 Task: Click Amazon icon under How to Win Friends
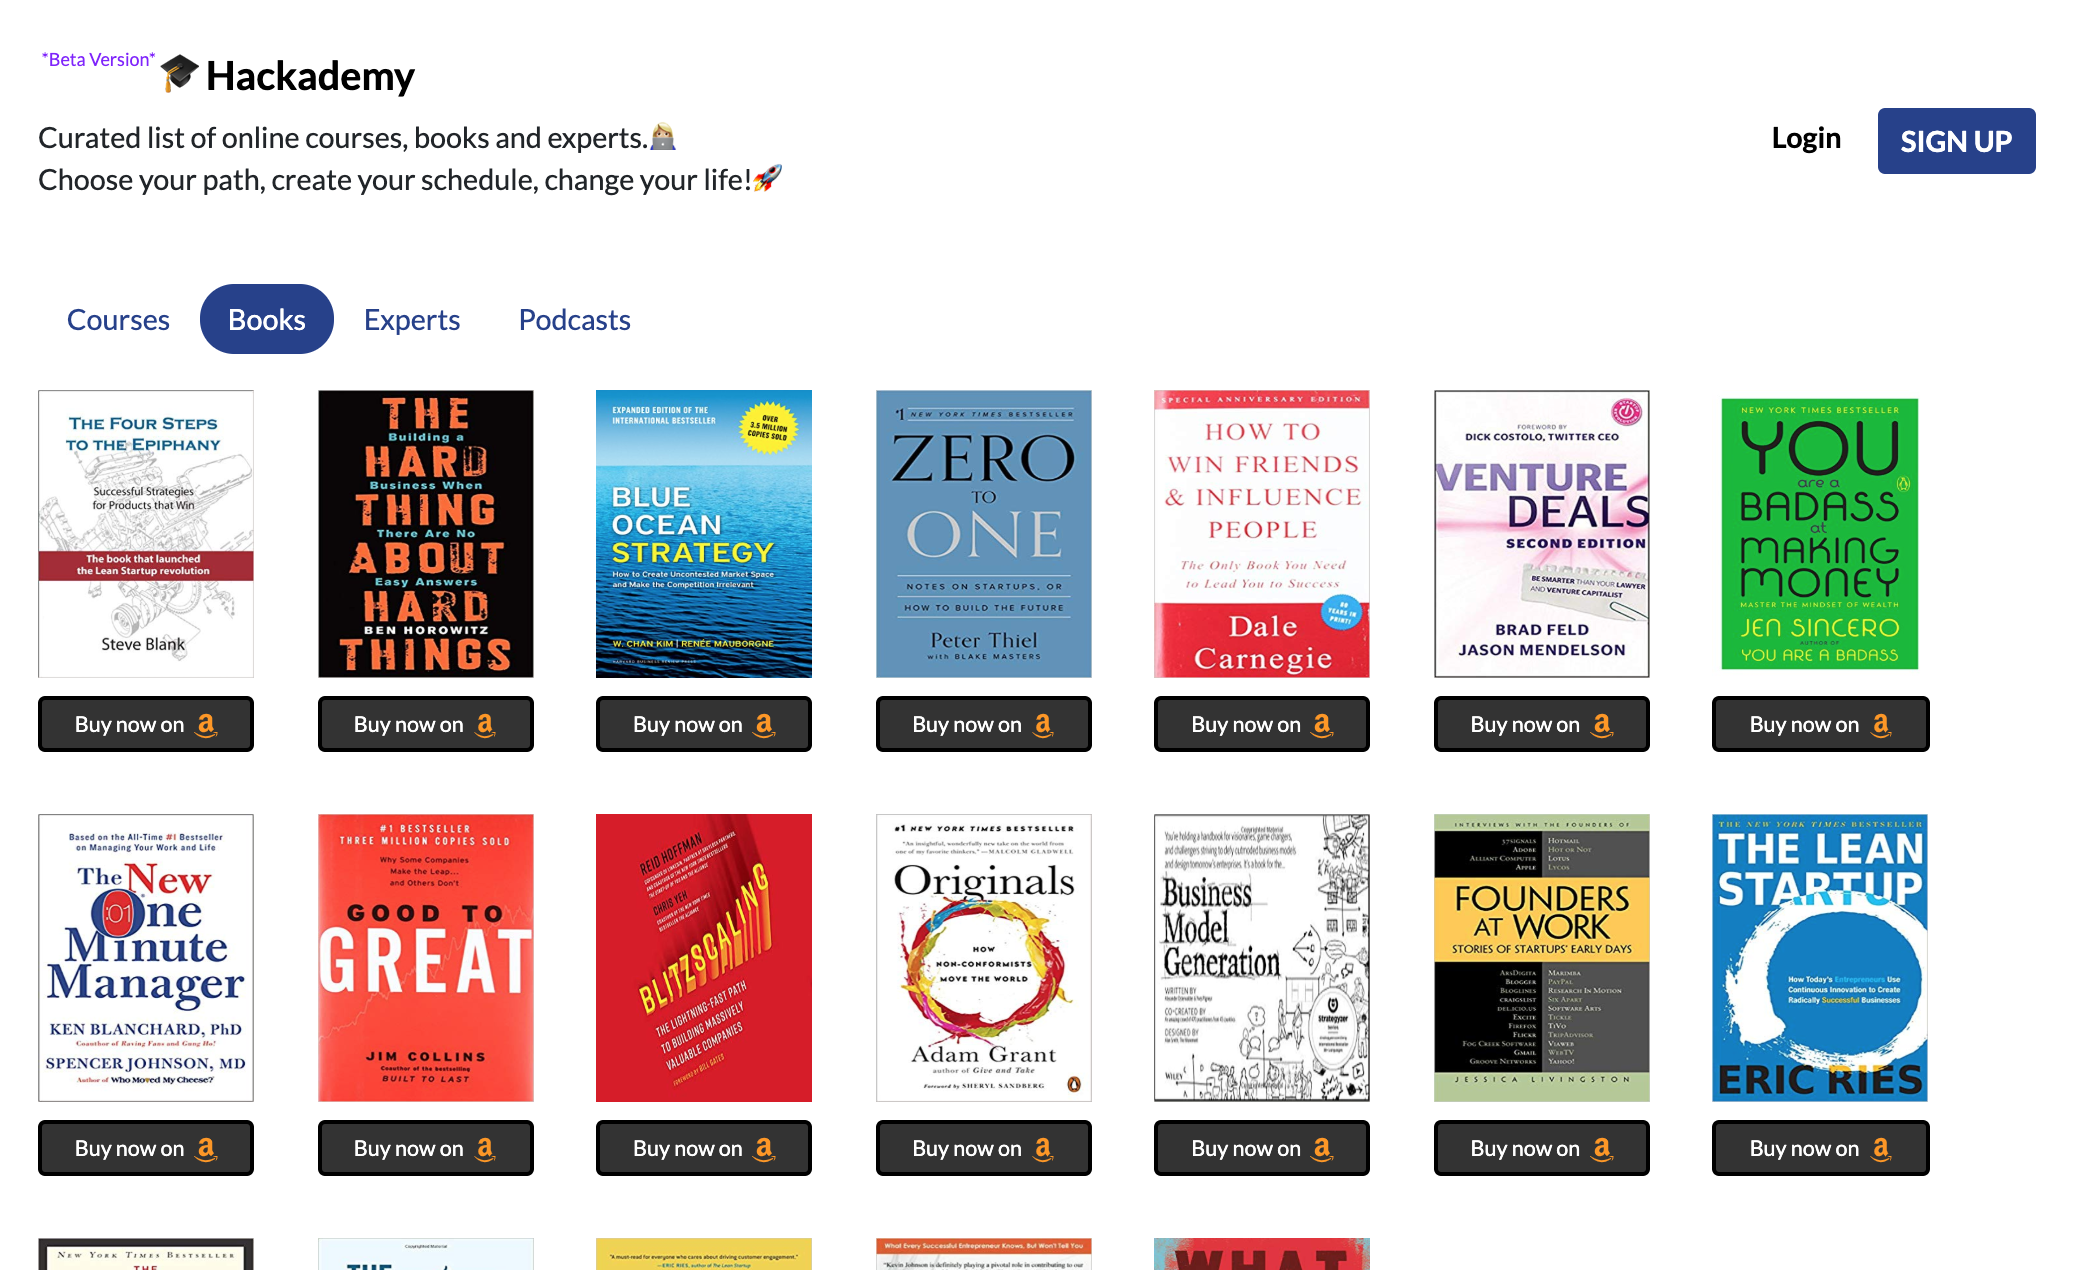pos(1323,724)
